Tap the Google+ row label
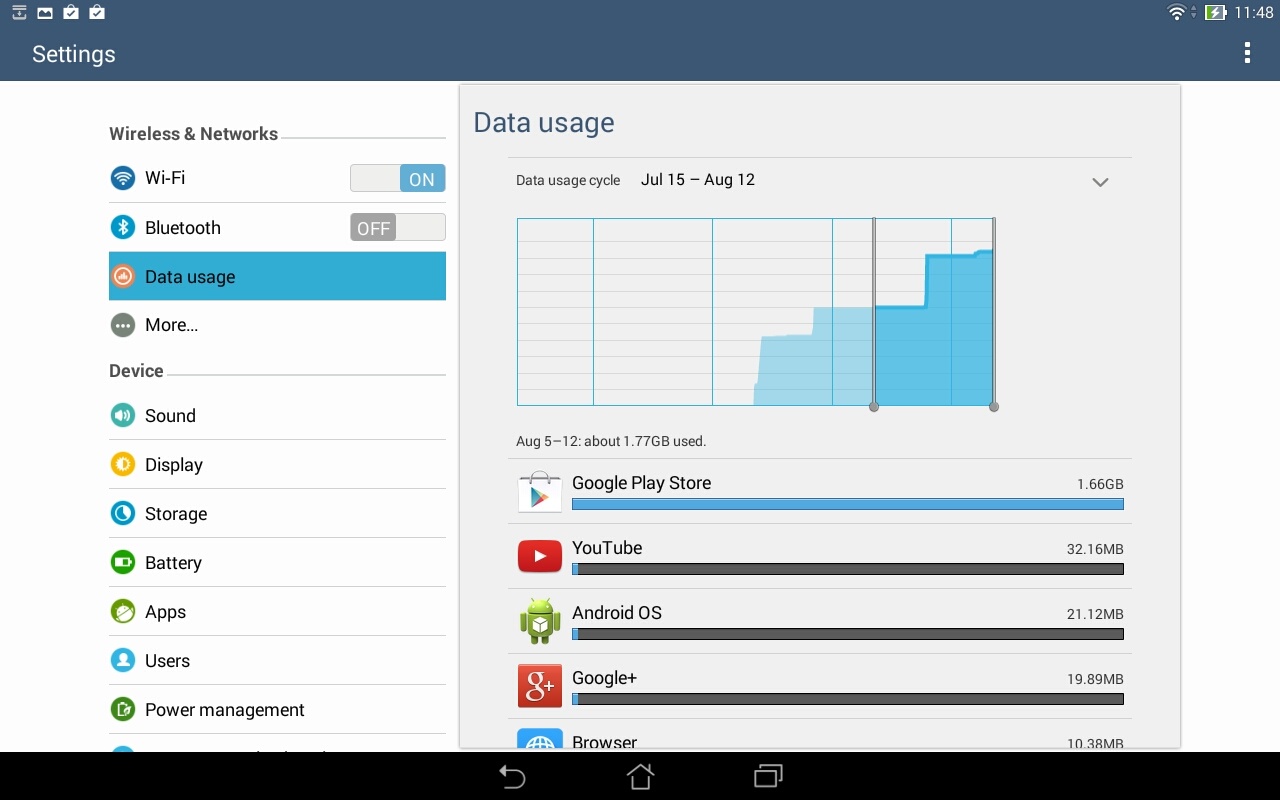1280x800 pixels. point(604,678)
